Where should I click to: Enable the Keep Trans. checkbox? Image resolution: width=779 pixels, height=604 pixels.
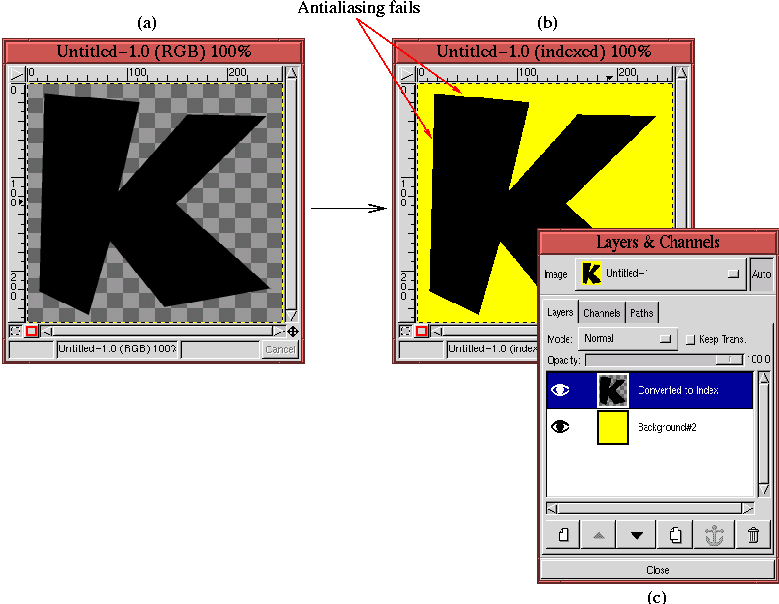pyautogui.click(x=691, y=340)
